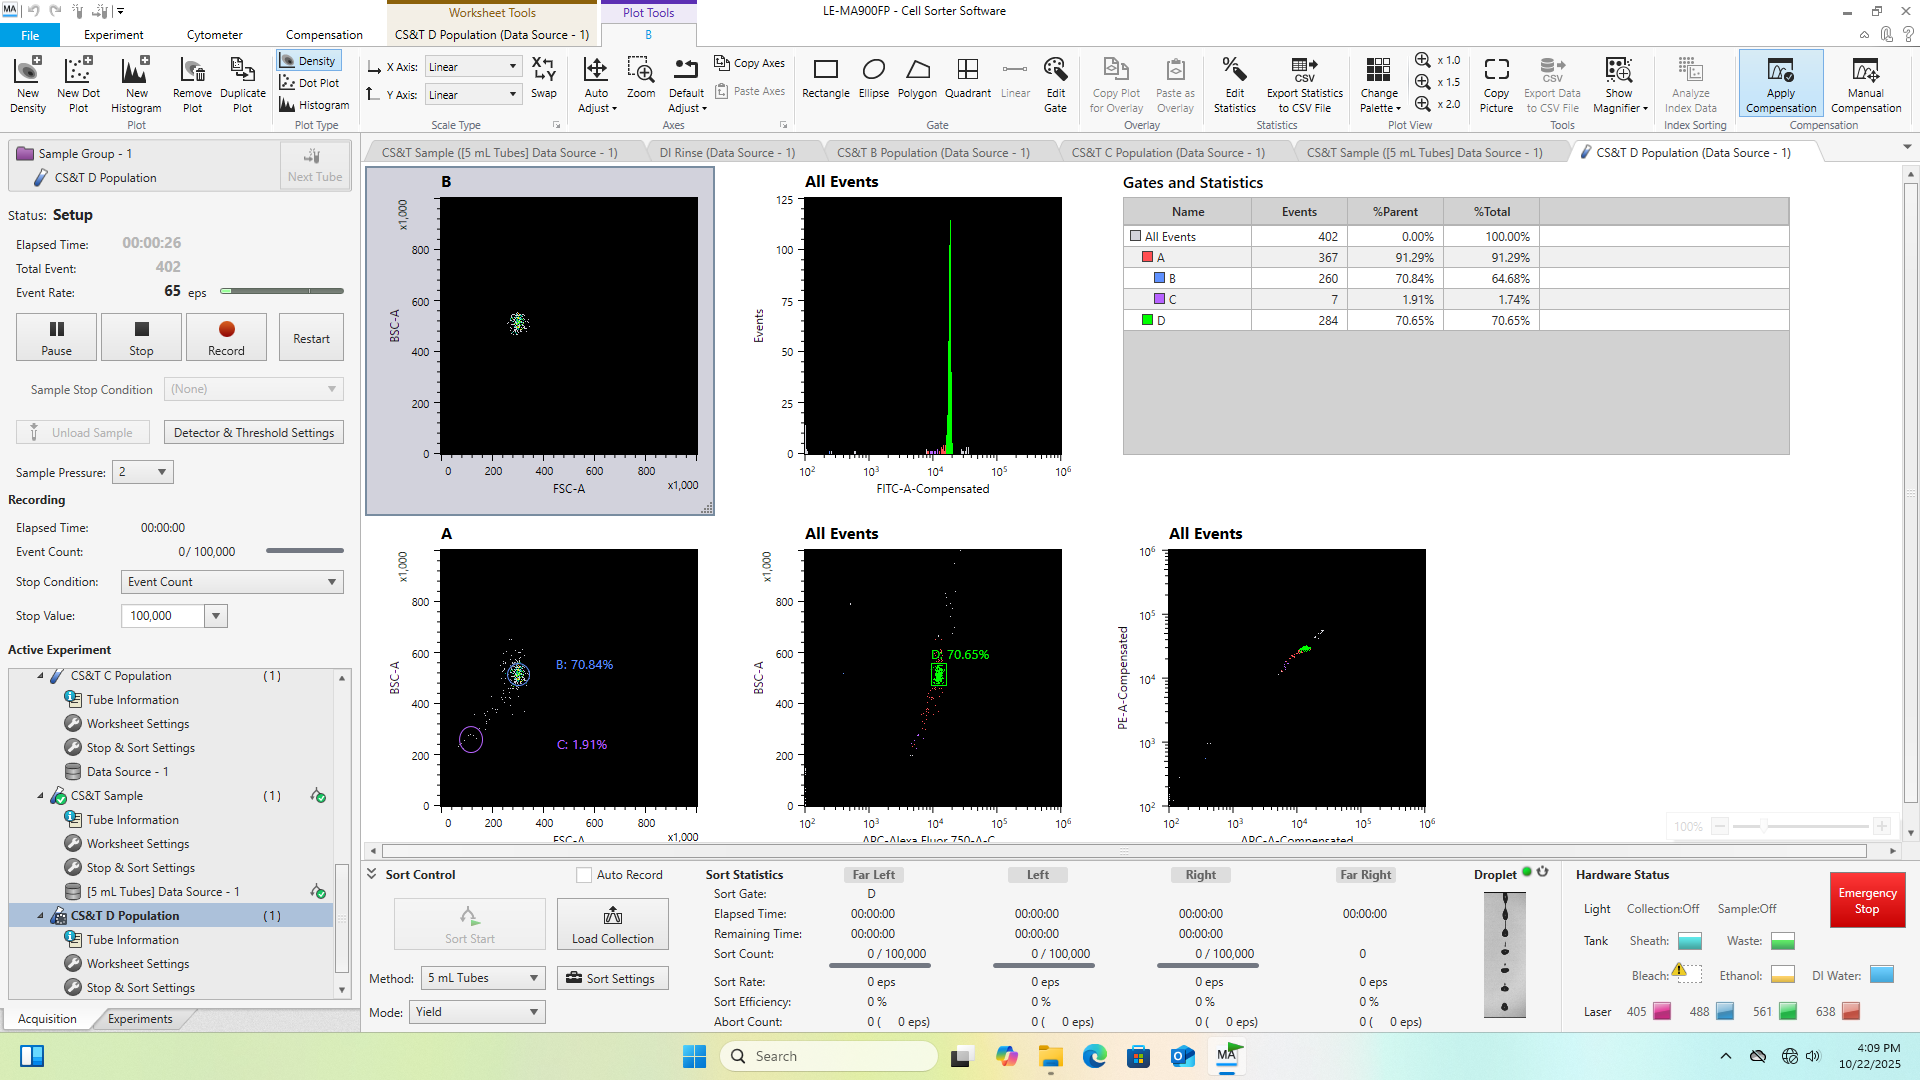Screen dimensions: 1920x1080
Task: Open the Cytometer ribbon tab
Action: [214, 34]
